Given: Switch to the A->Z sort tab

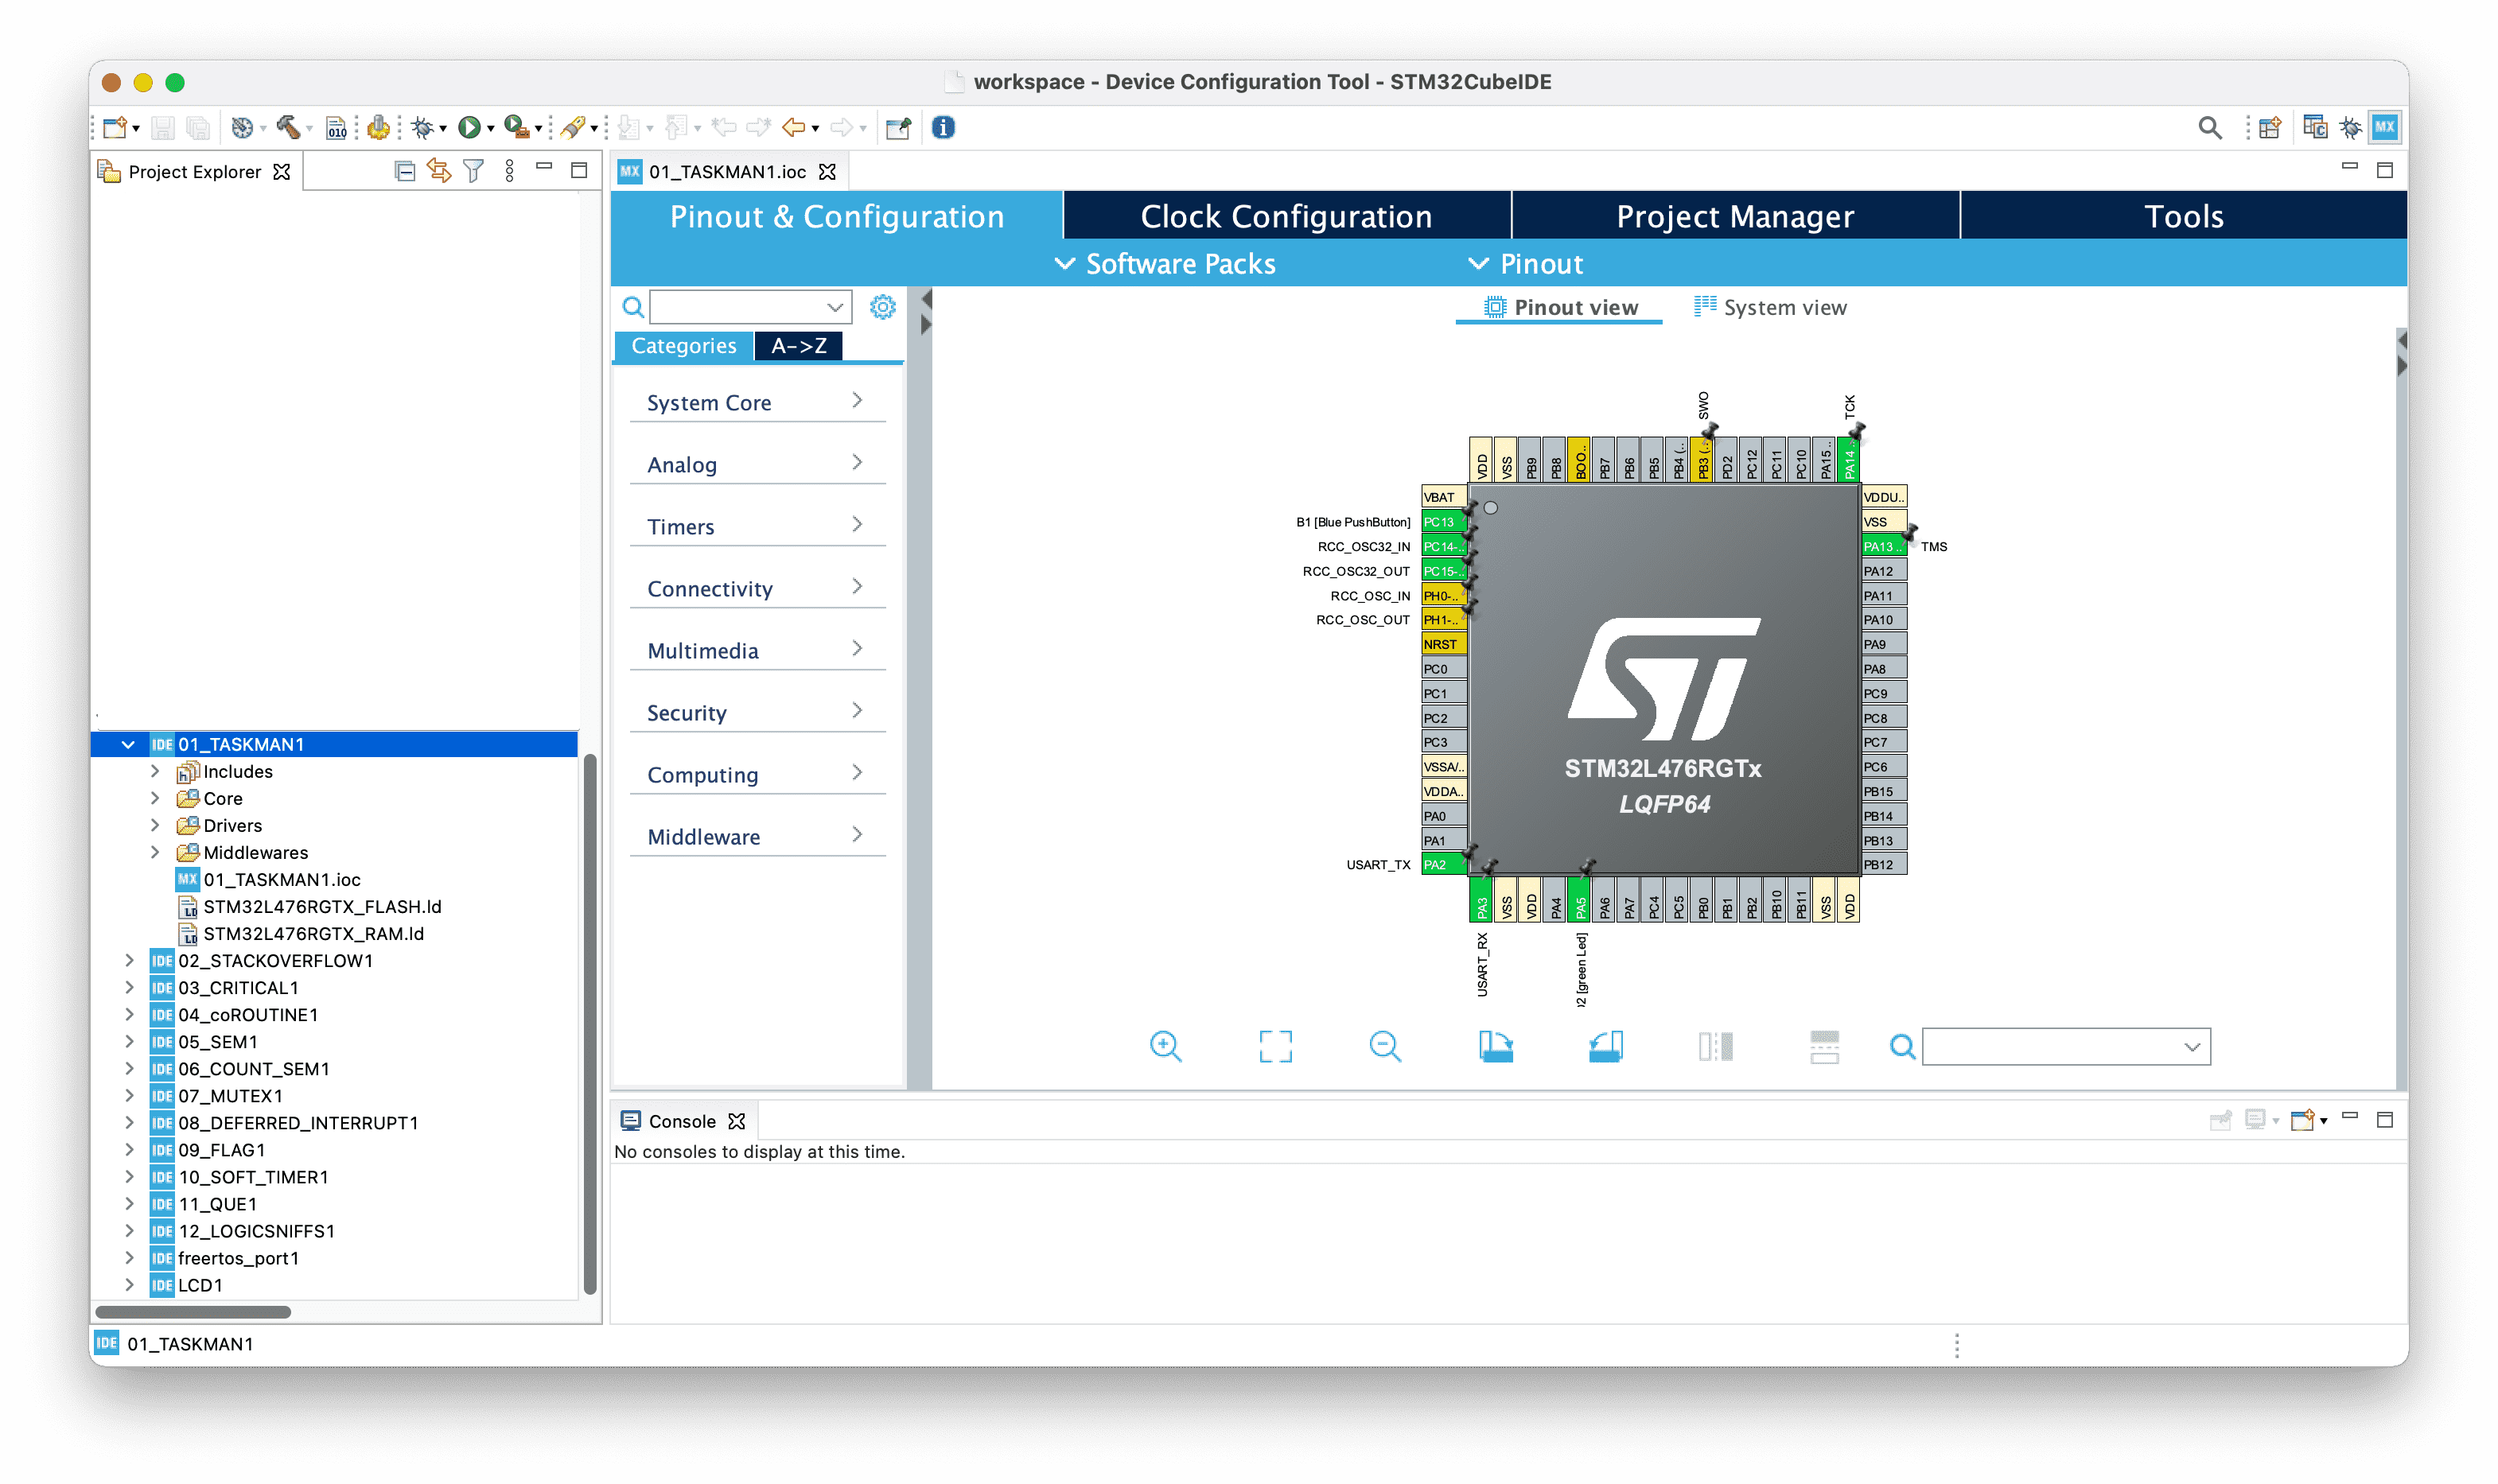Looking at the screenshot, I should pyautogui.click(x=798, y=346).
